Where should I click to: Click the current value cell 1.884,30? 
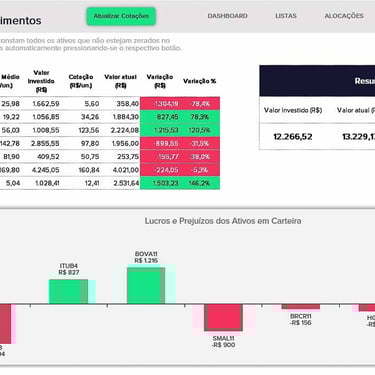click(x=126, y=117)
